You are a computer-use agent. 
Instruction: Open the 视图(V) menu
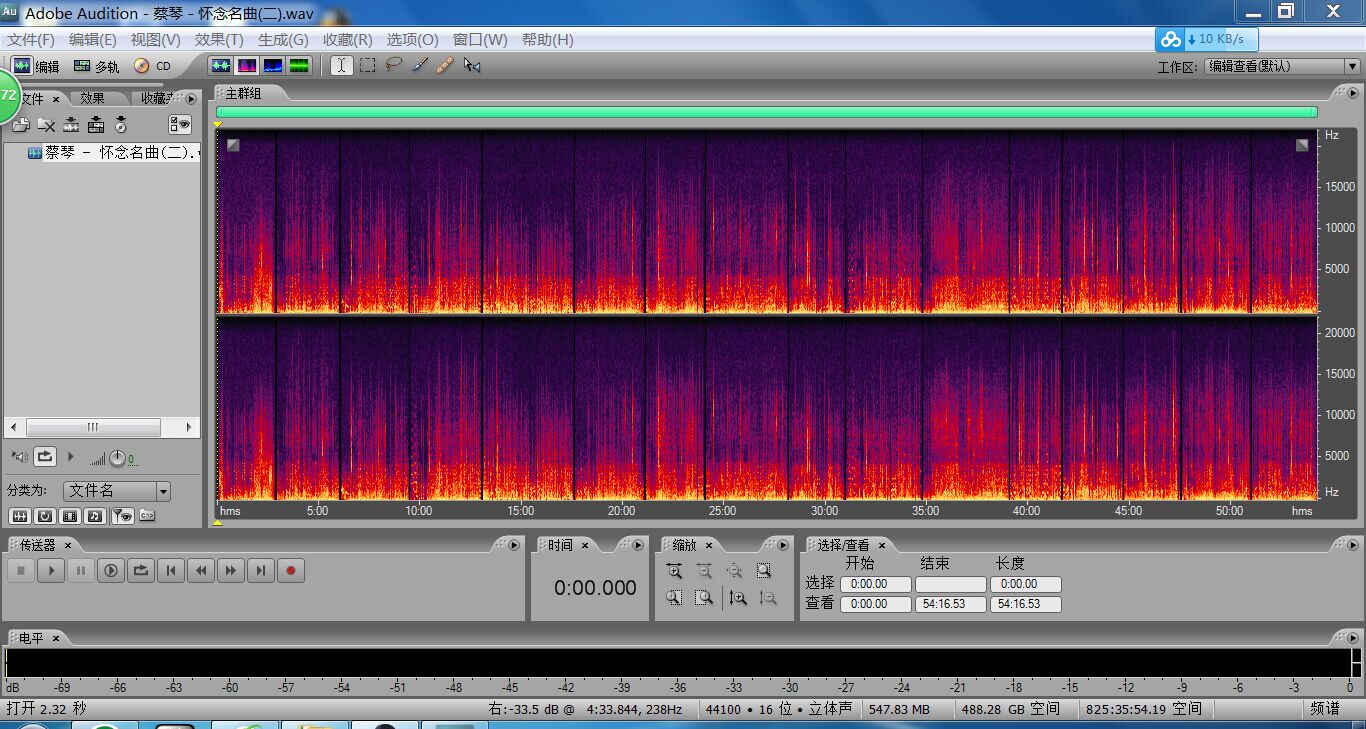coord(156,40)
